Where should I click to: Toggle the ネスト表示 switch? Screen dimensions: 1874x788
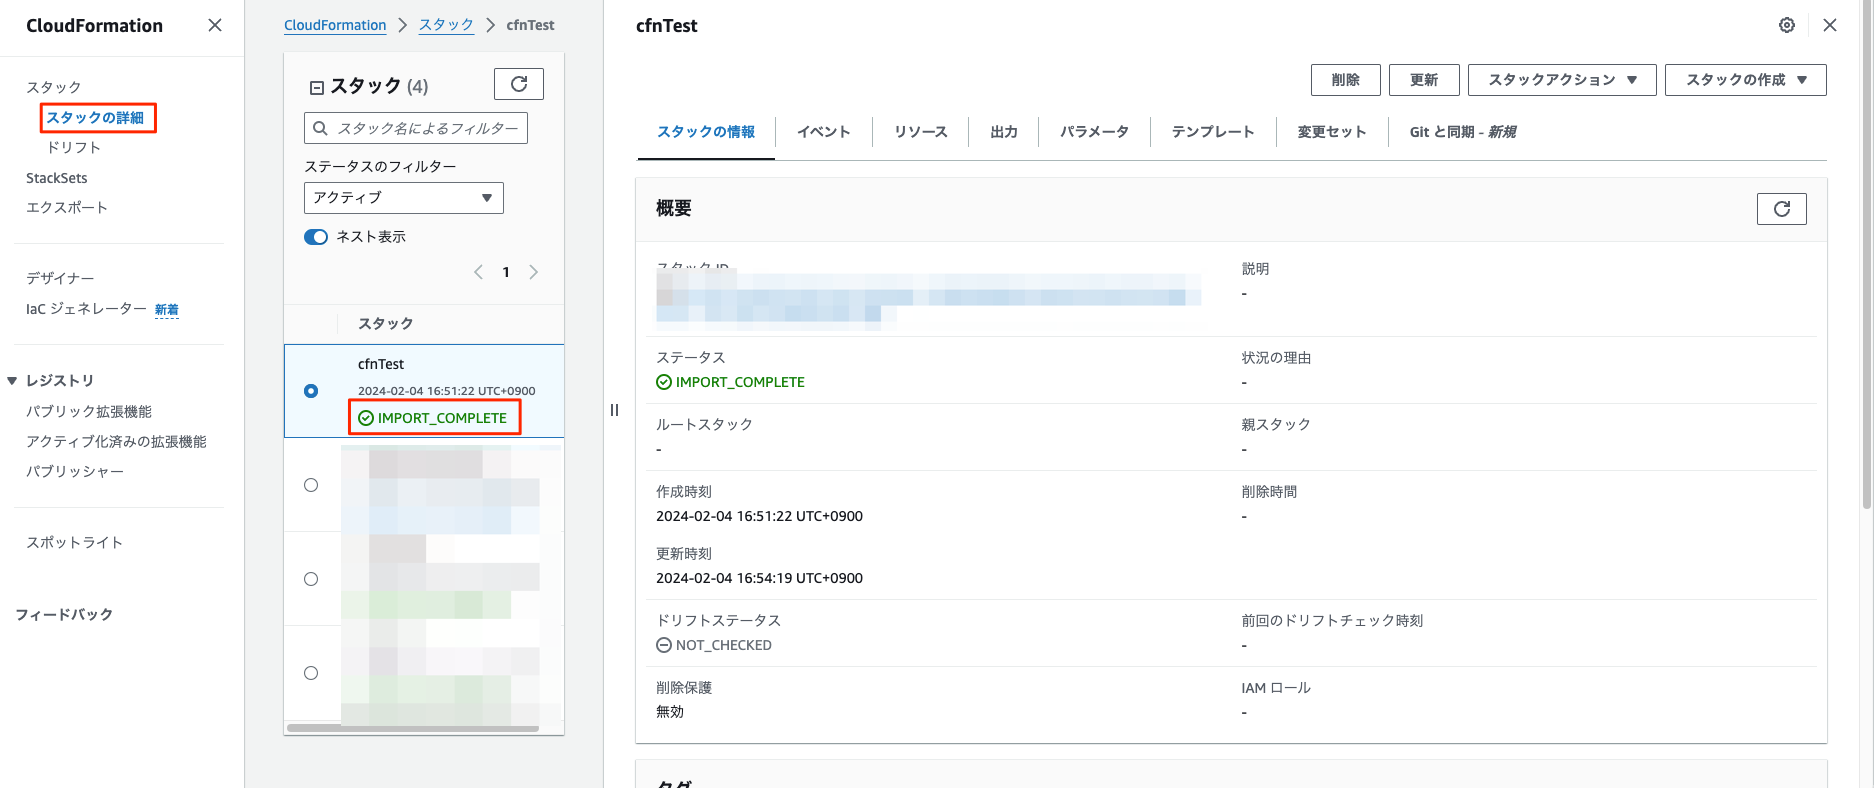pos(316,237)
